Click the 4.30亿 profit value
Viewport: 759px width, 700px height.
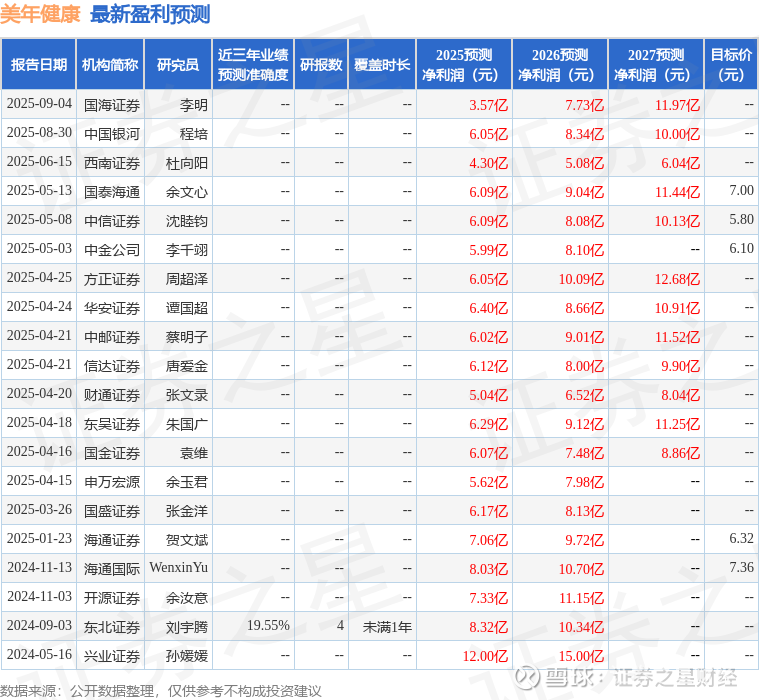488,163
